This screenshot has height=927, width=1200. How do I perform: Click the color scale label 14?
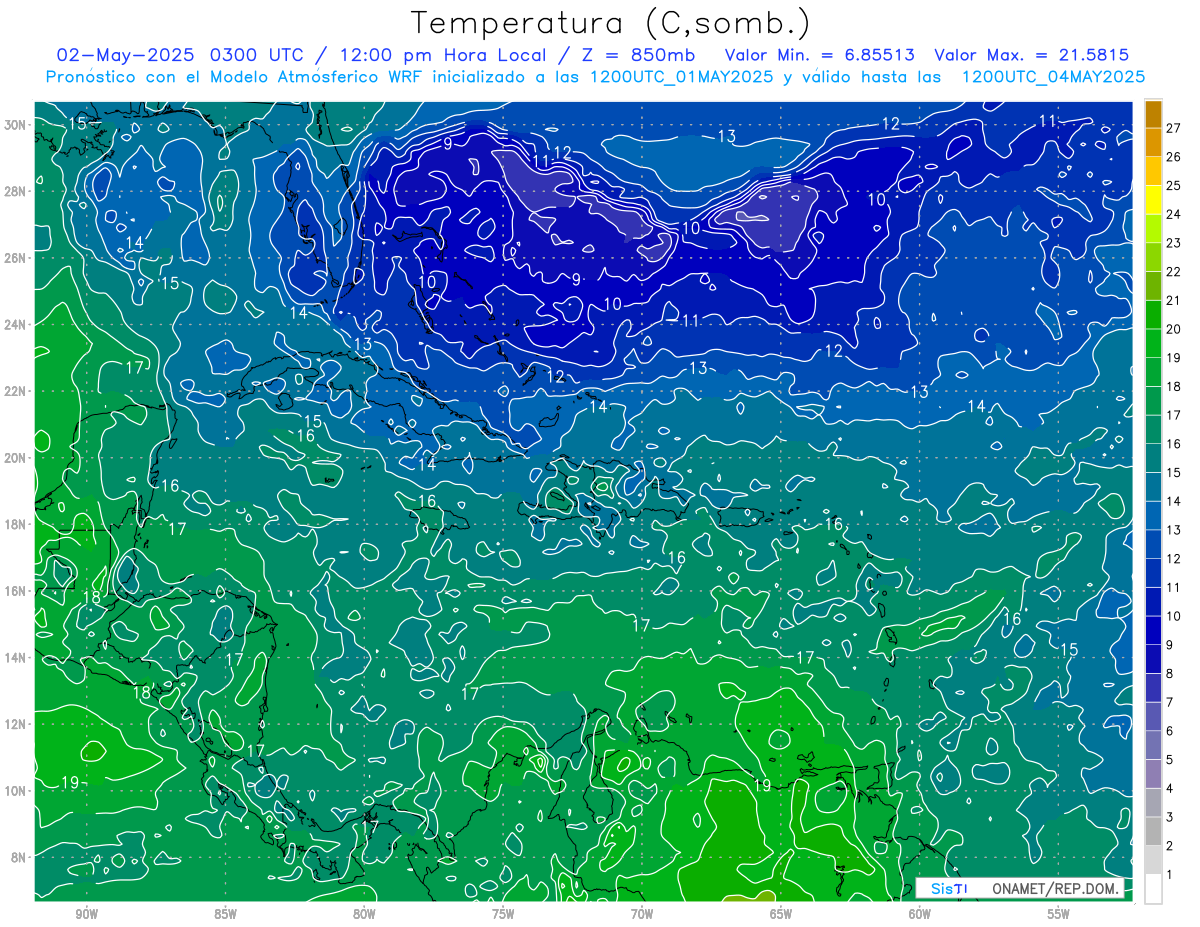1174,501
